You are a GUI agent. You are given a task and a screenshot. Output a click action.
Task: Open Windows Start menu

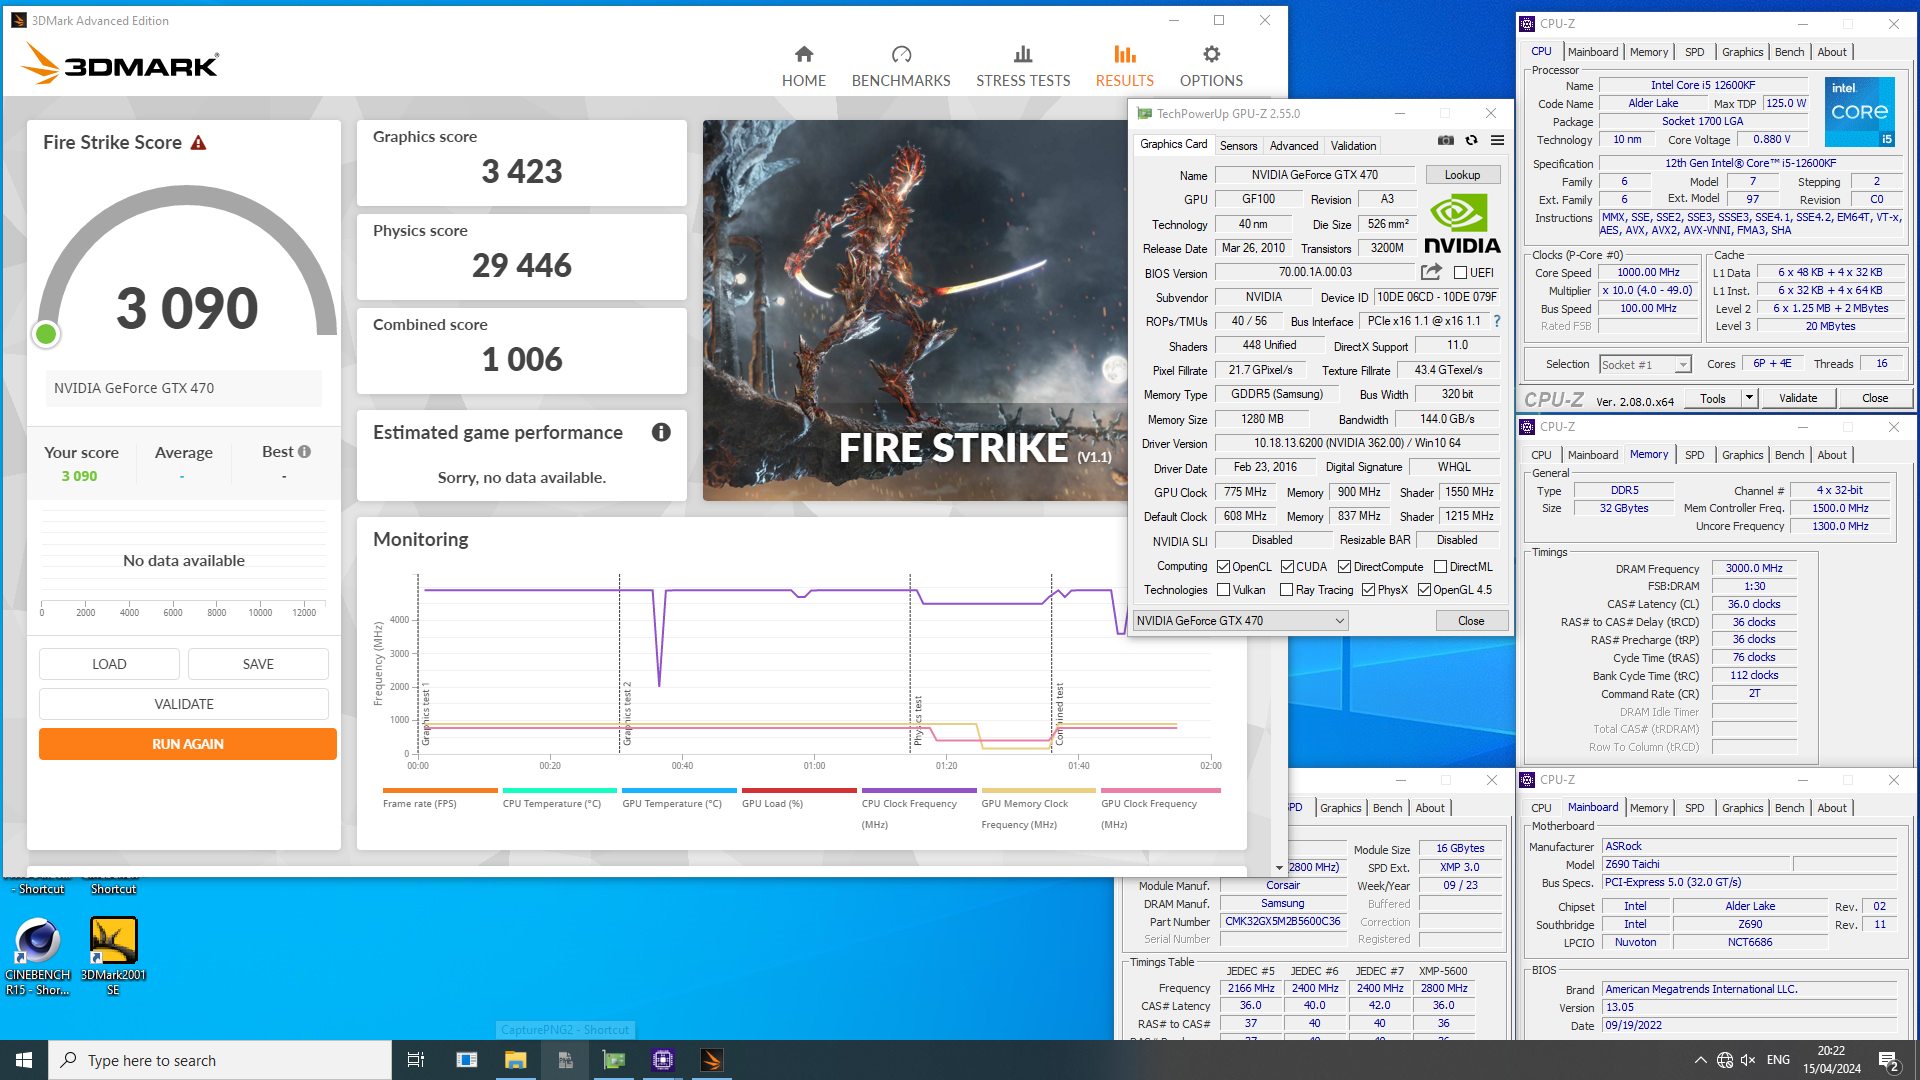[x=24, y=1060]
